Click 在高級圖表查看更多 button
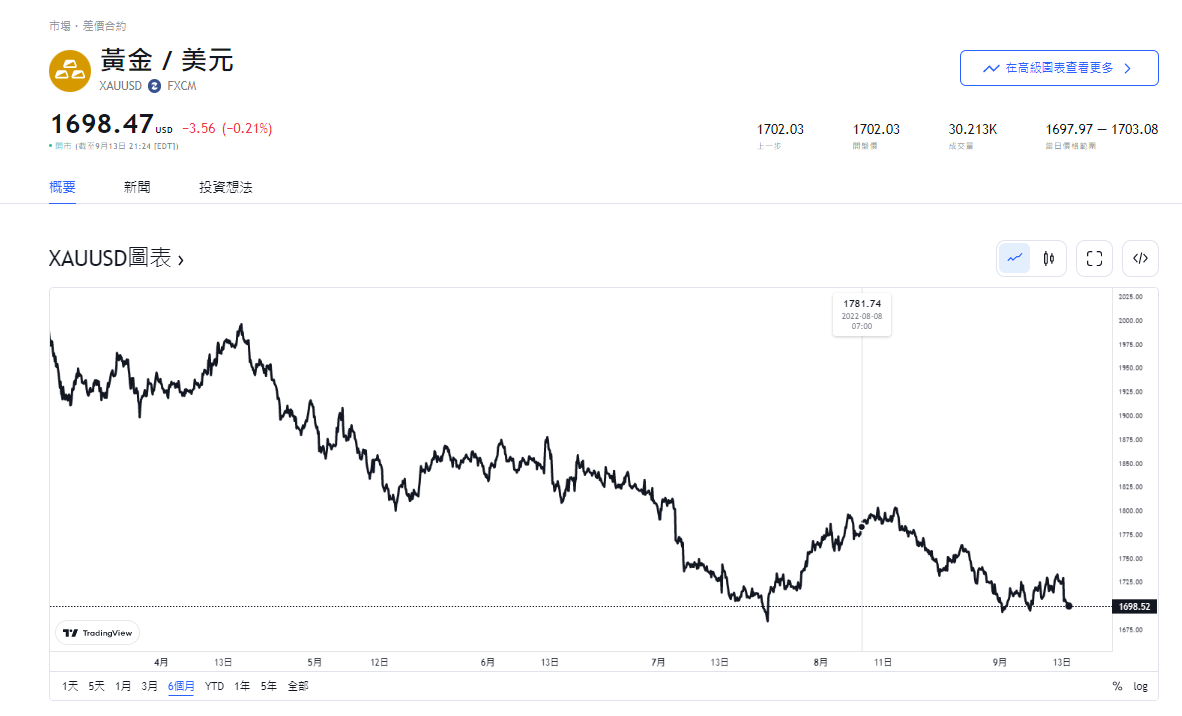The height and width of the screenshot is (716, 1182). (x=1059, y=68)
